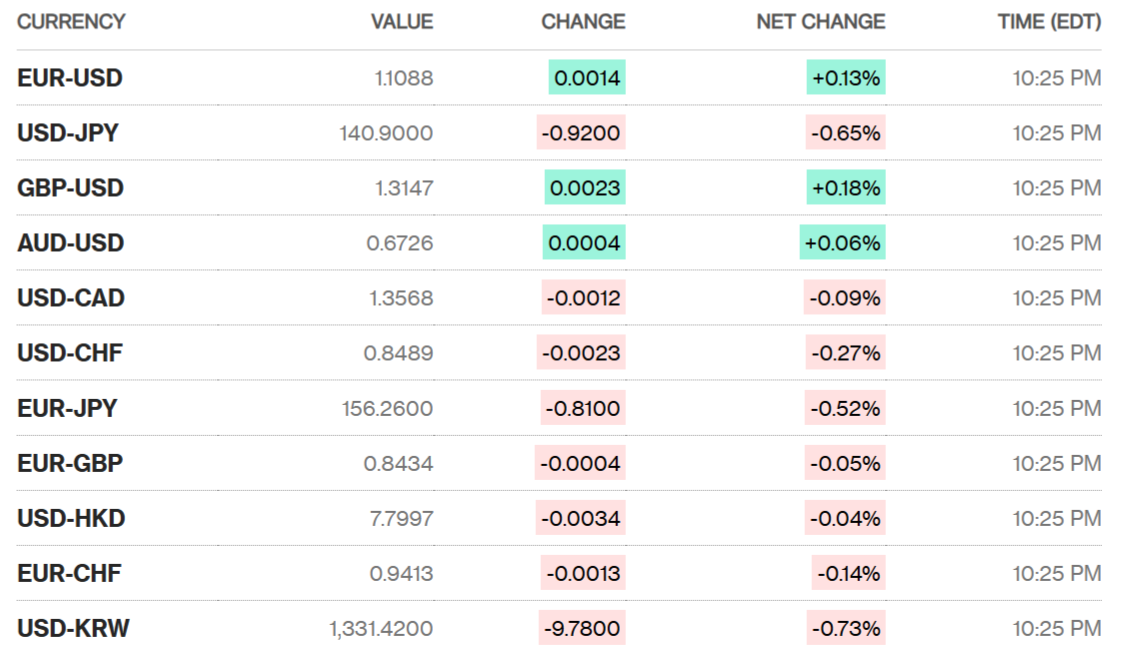Open EUR-JPY cross rate
The width and height of the screenshot is (1123, 649).
click(67, 408)
